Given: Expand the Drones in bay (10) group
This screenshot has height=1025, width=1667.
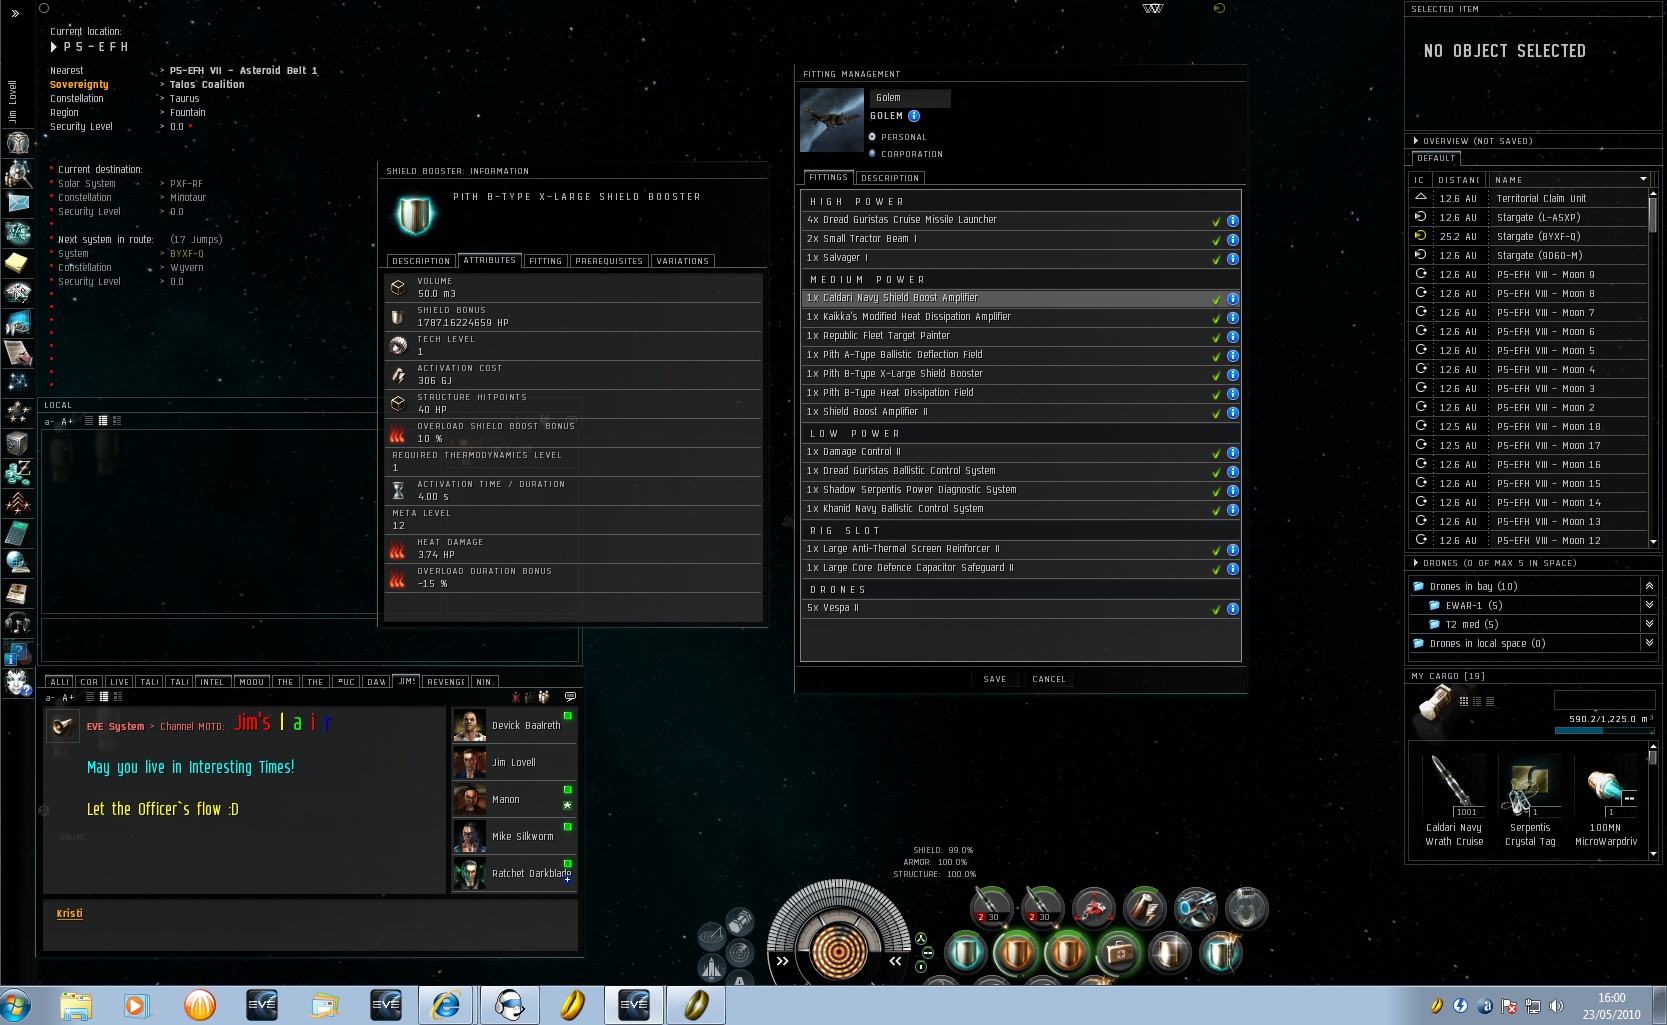Looking at the screenshot, I should click(1649, 586).
